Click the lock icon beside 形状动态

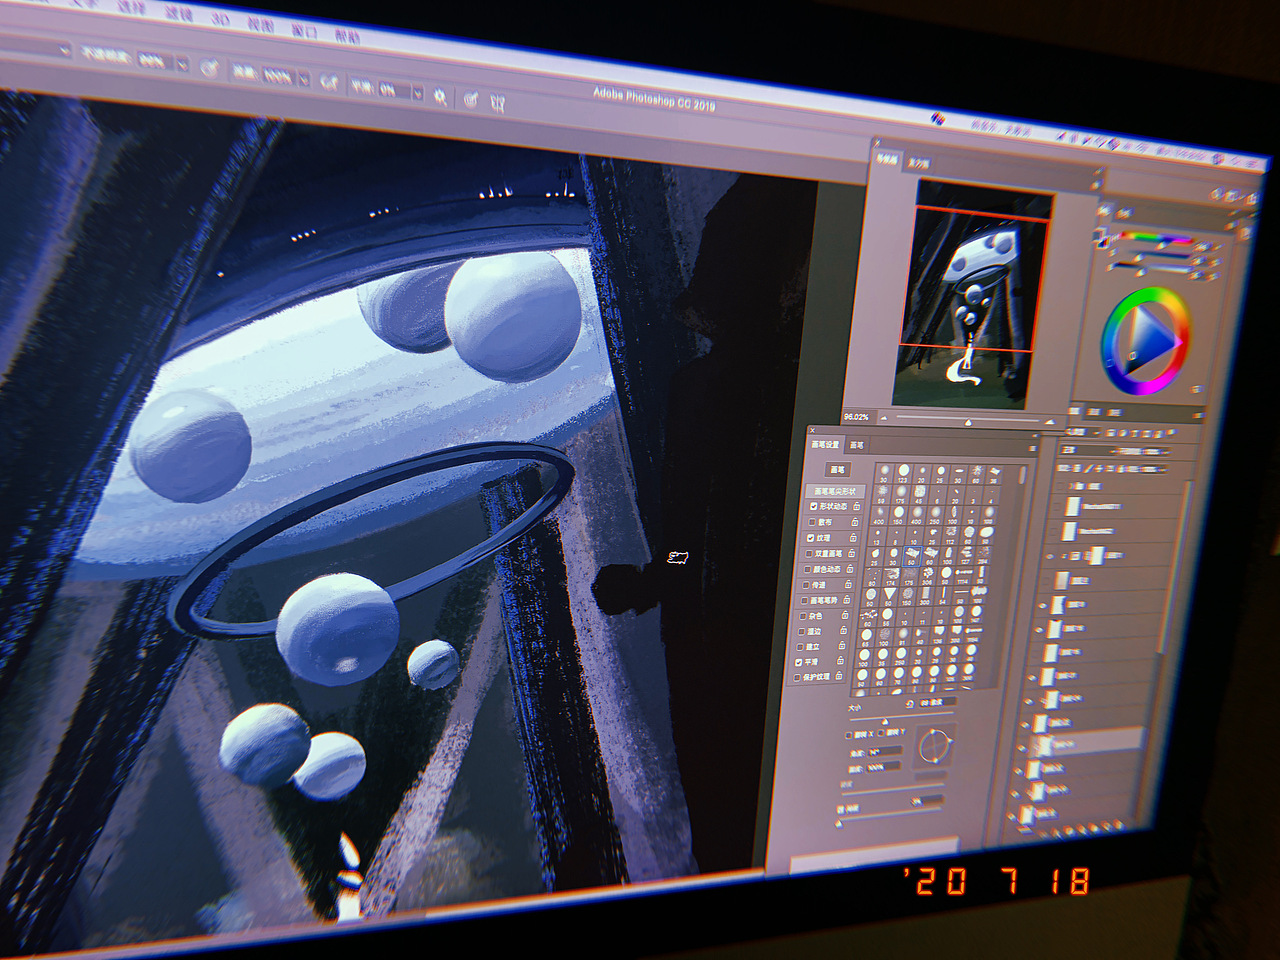tap(857, 507)
